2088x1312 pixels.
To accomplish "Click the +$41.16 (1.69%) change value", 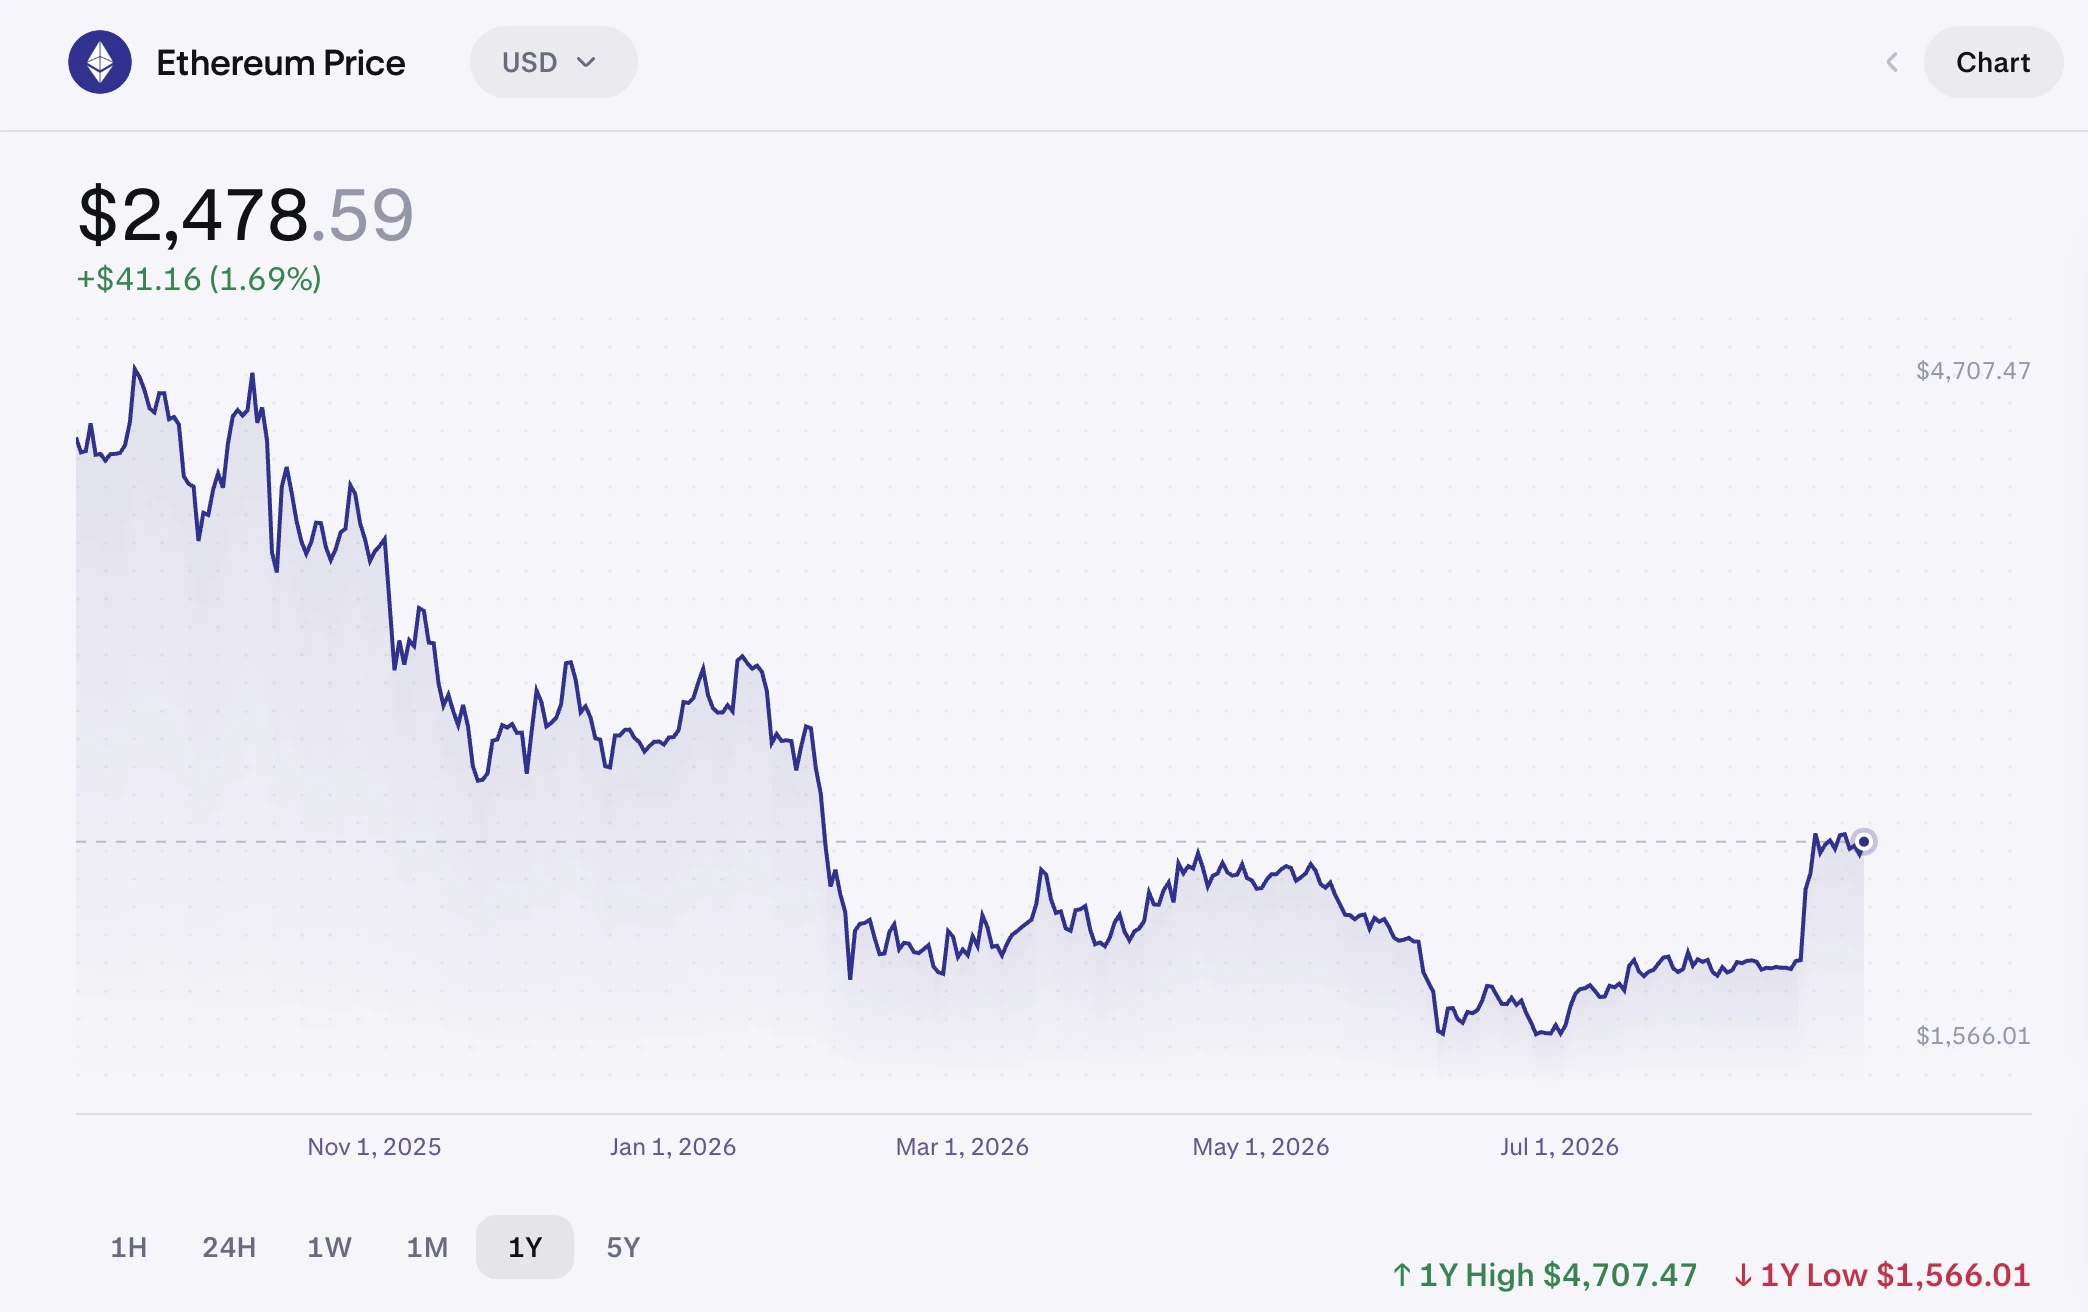I will click(x=199, y=279).
